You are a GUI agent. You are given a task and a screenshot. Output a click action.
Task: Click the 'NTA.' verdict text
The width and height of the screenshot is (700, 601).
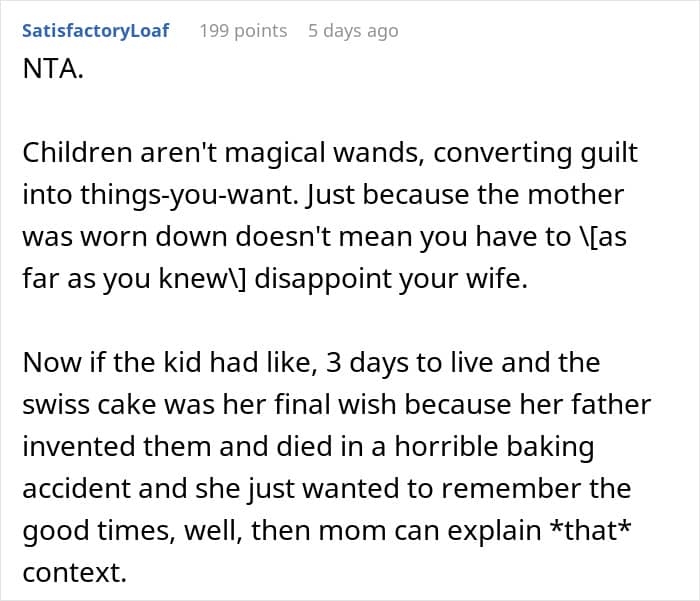click(53, 69)
